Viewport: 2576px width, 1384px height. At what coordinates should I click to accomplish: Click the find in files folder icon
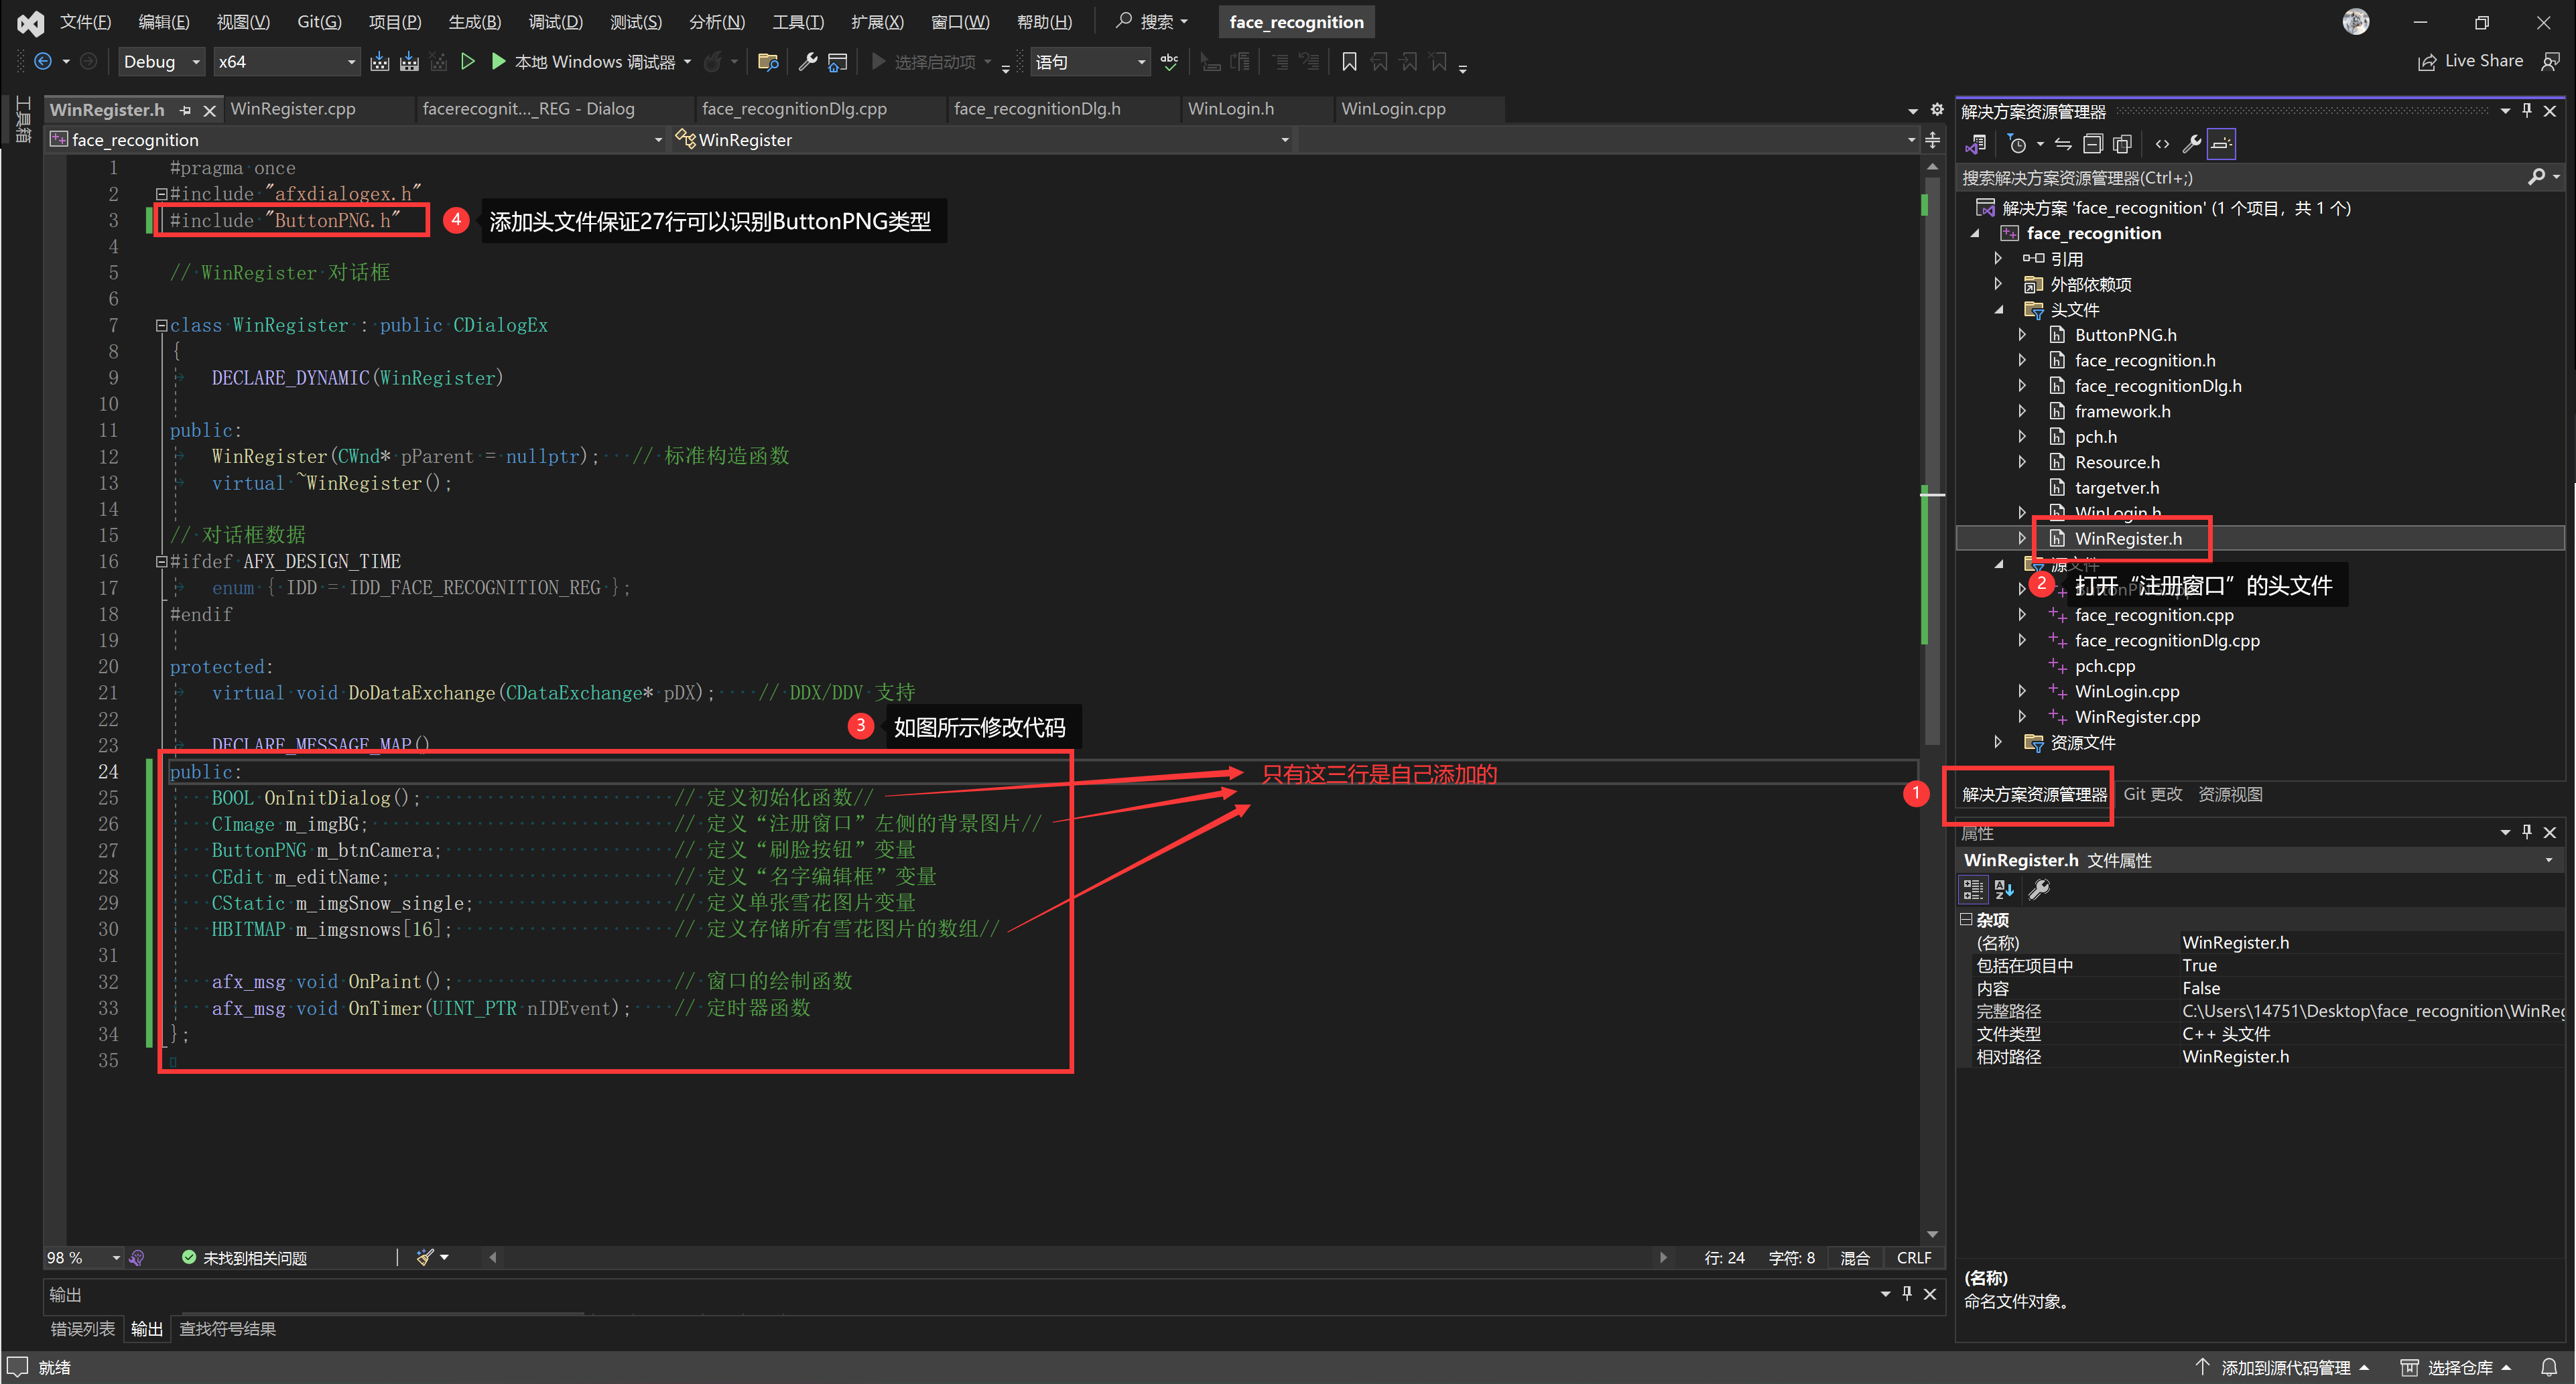coord(768,62)
